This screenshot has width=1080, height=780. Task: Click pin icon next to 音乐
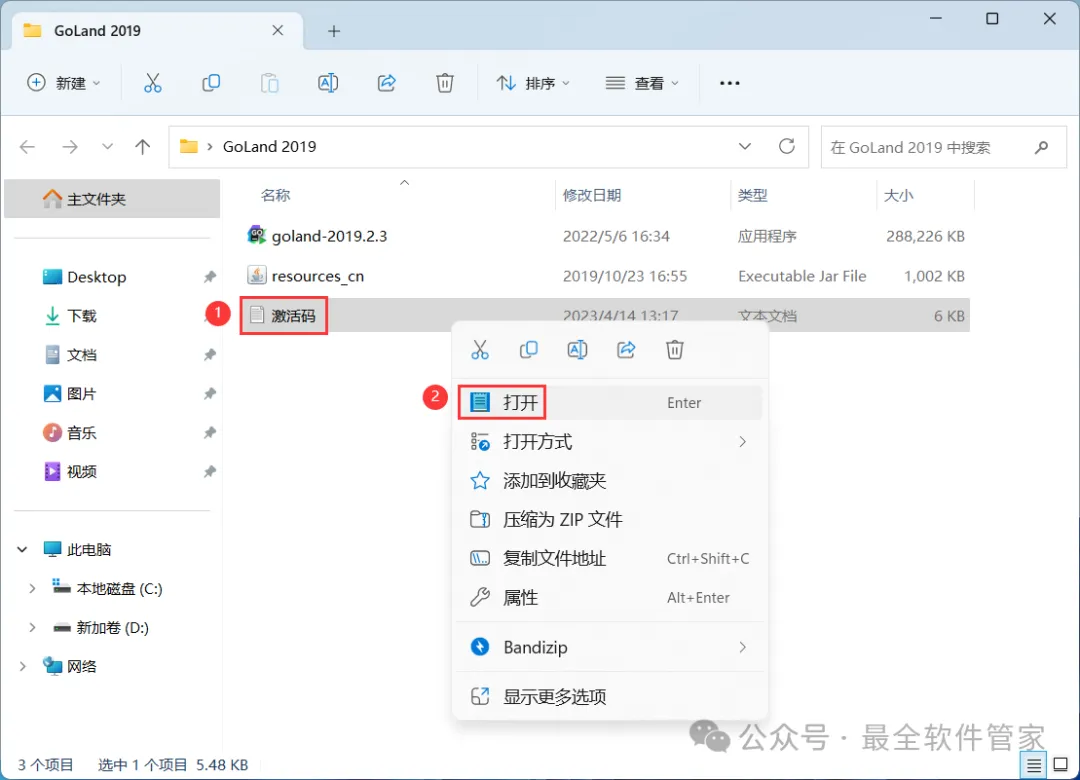209,433
